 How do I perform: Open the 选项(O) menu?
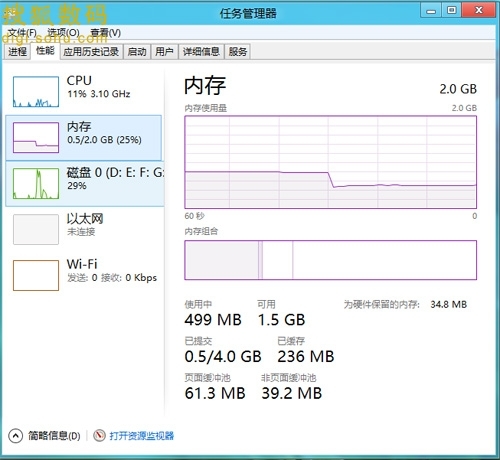click(x=63, y=33)
